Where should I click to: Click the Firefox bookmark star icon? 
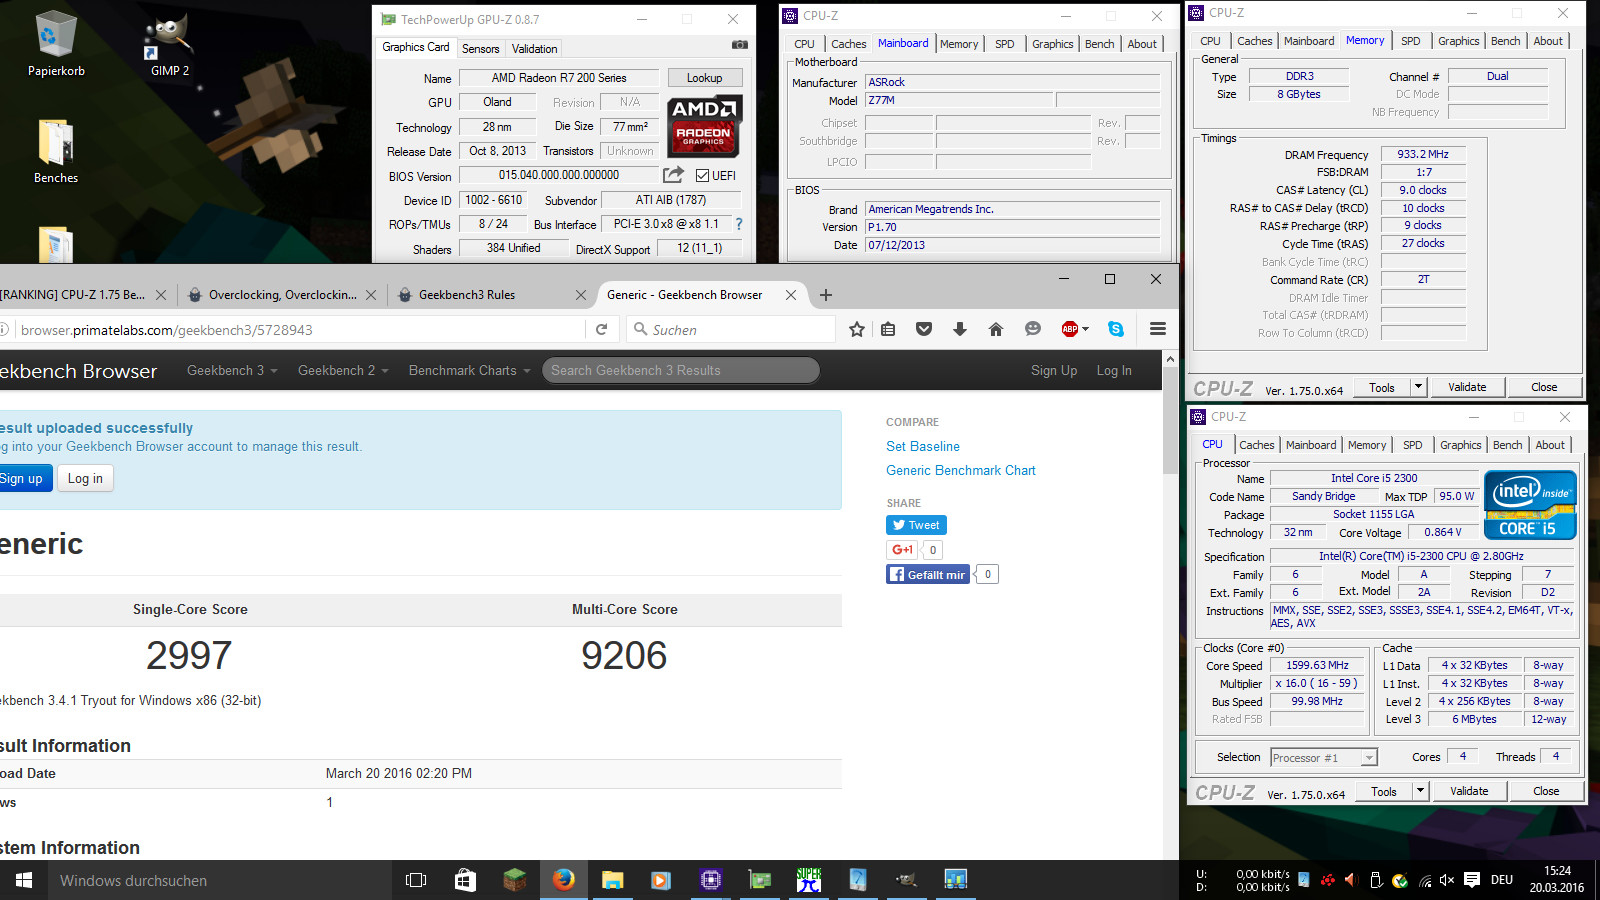point(857,329)
